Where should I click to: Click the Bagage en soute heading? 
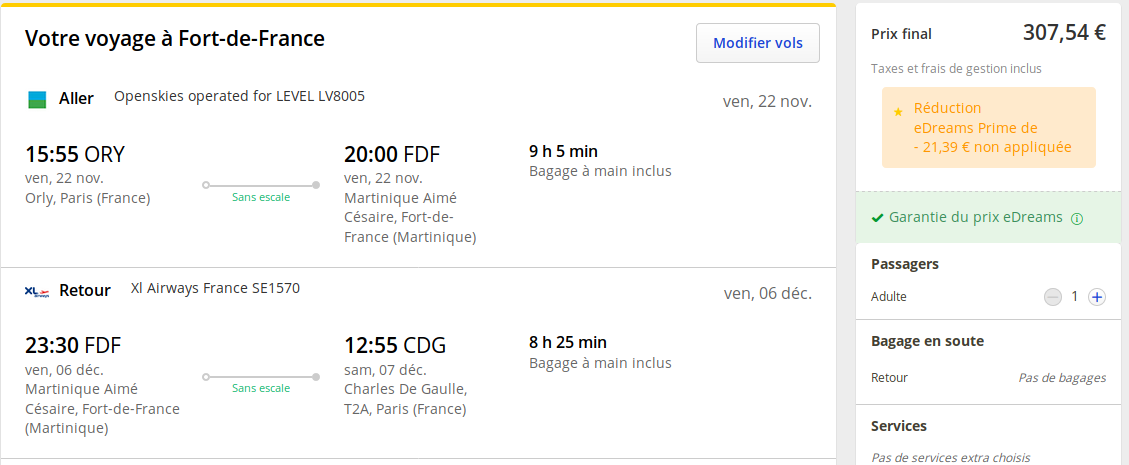(x=927, y=341)
